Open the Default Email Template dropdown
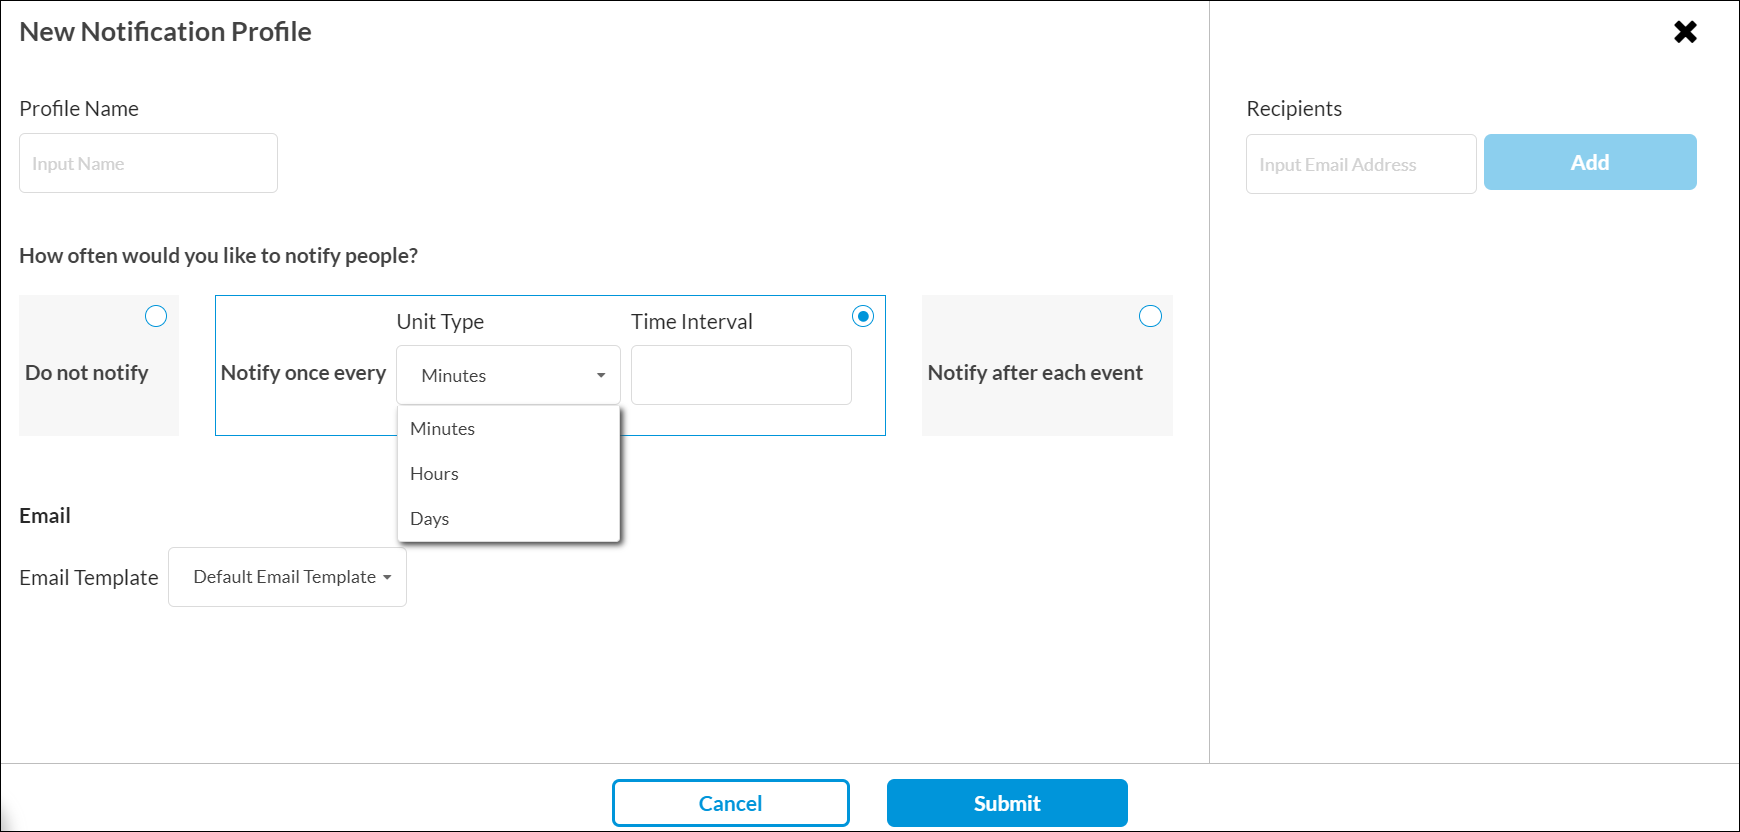 point(287,577)
